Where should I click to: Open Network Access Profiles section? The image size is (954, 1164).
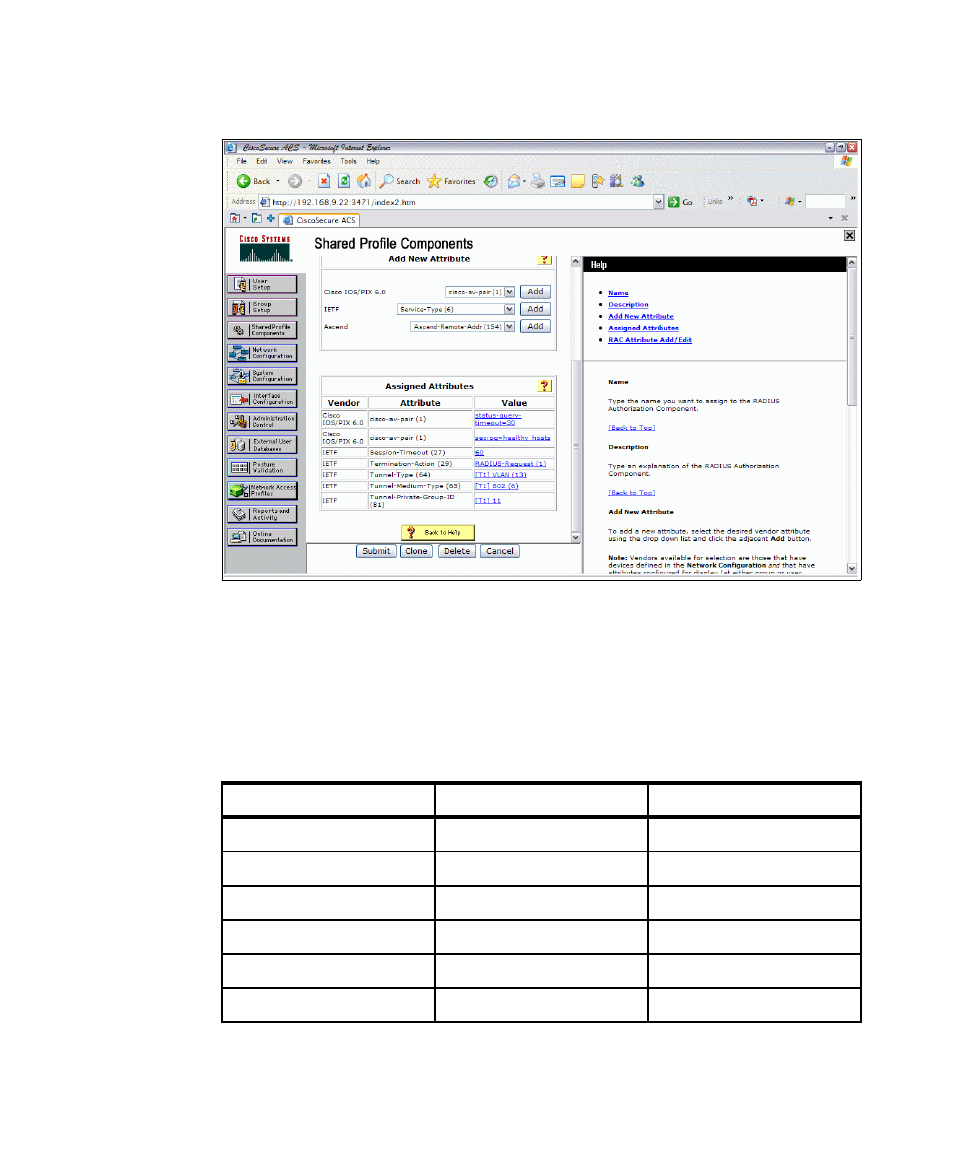(x=262, y=491)
